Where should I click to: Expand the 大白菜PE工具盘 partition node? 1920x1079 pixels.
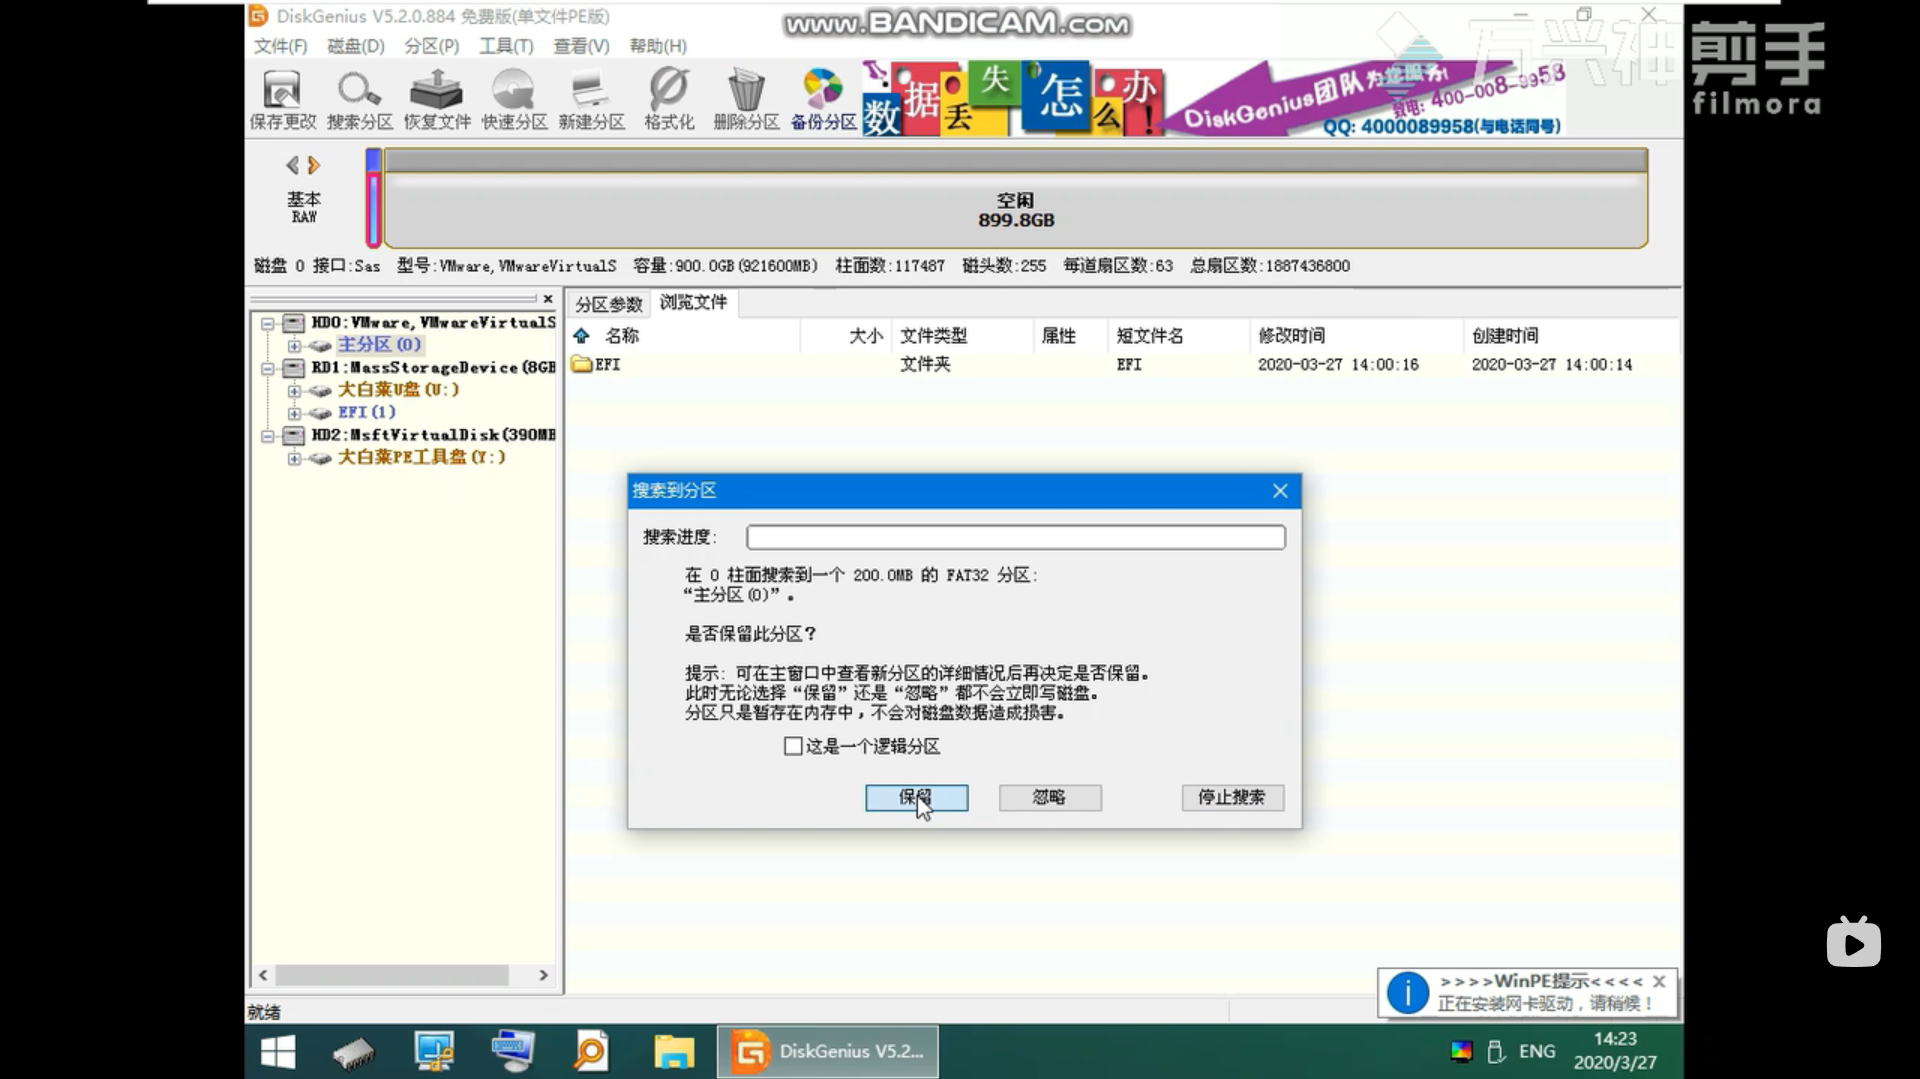point(294,458)
